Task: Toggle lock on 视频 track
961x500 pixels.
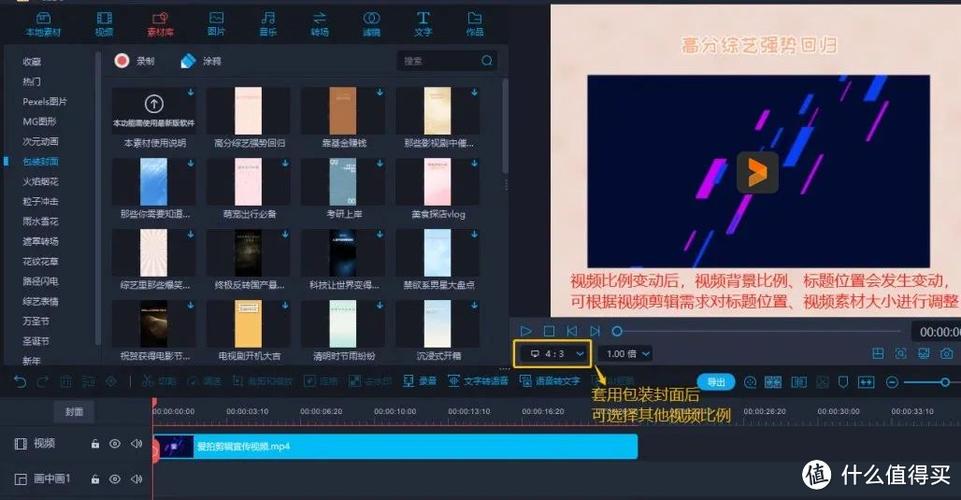Action: pos(95,444)
